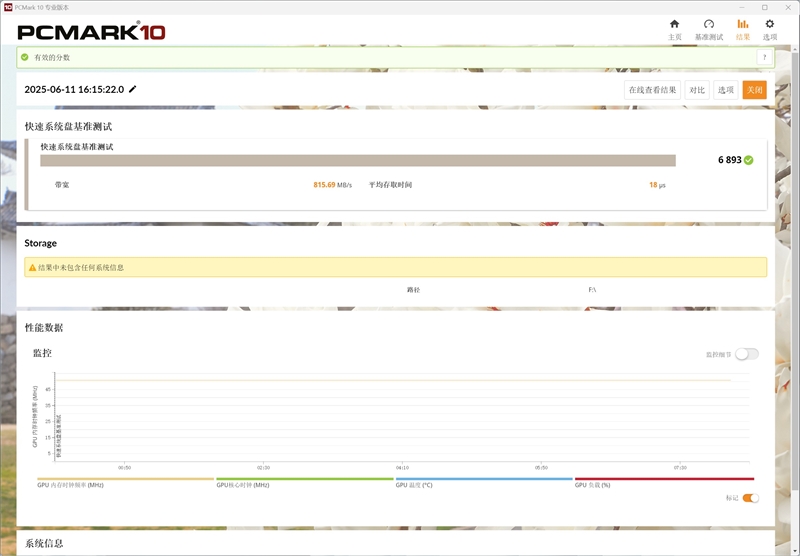Image resolution: width=800 pixels, height=556 pixels.
Task: Click the pencil icon beside the result date
Action: pos(133,89)
